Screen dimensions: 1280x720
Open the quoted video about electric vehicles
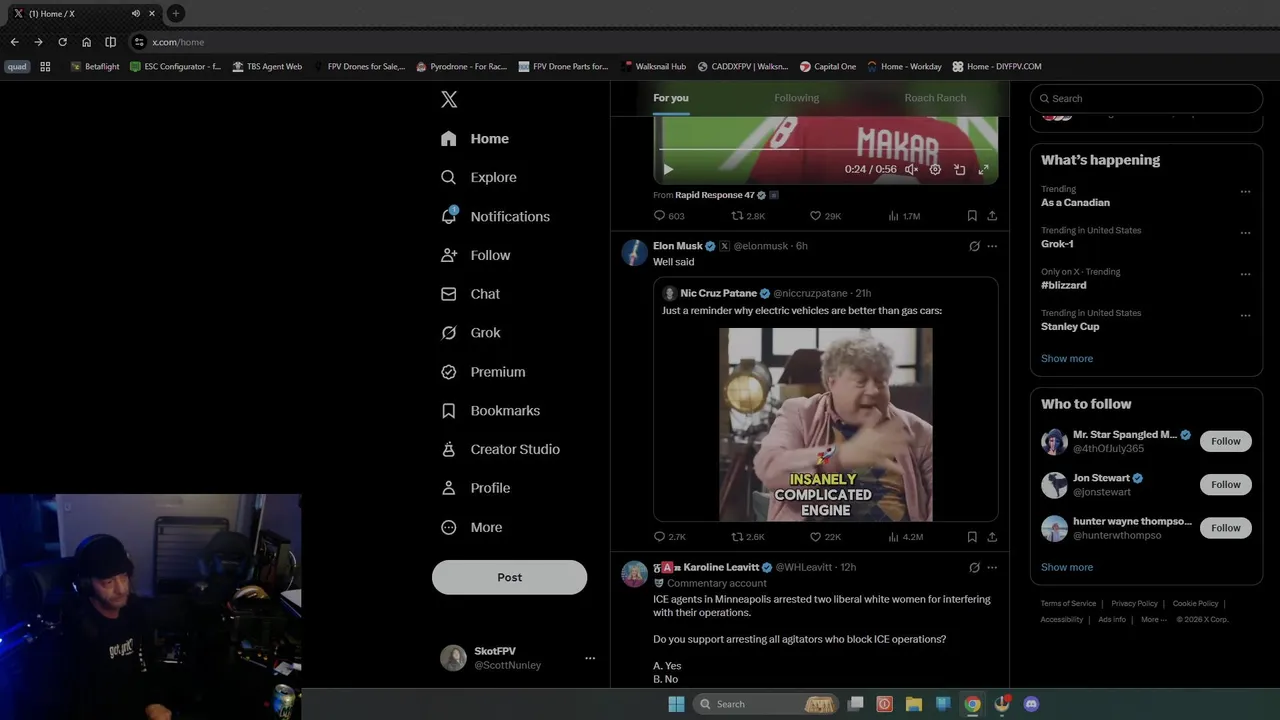tap(826, 425)
